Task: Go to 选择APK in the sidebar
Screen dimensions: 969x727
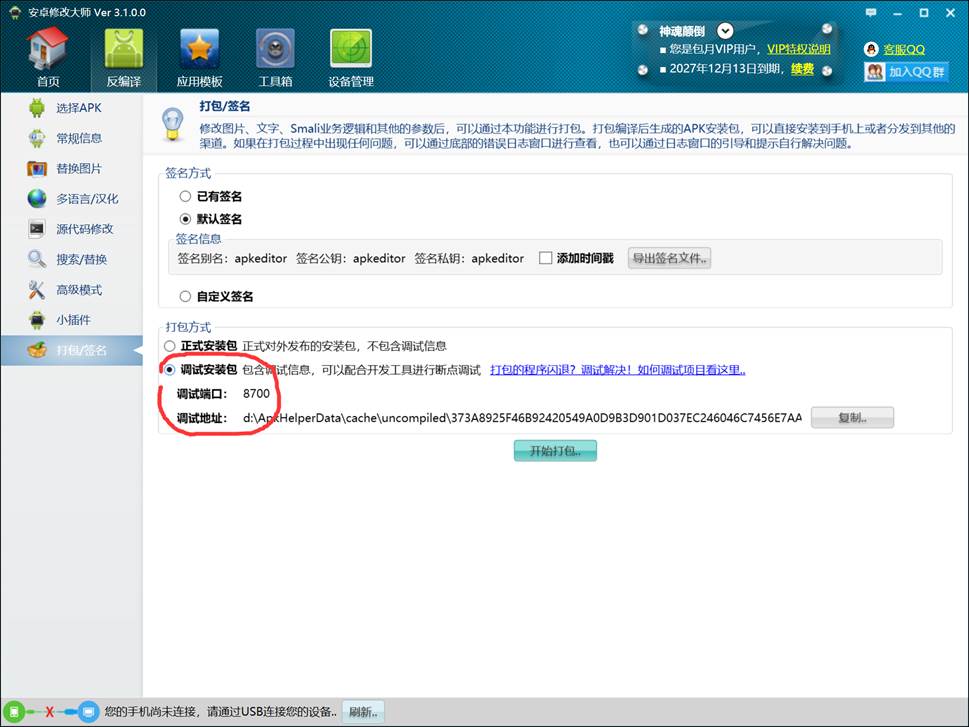Action: coord(72,108)
